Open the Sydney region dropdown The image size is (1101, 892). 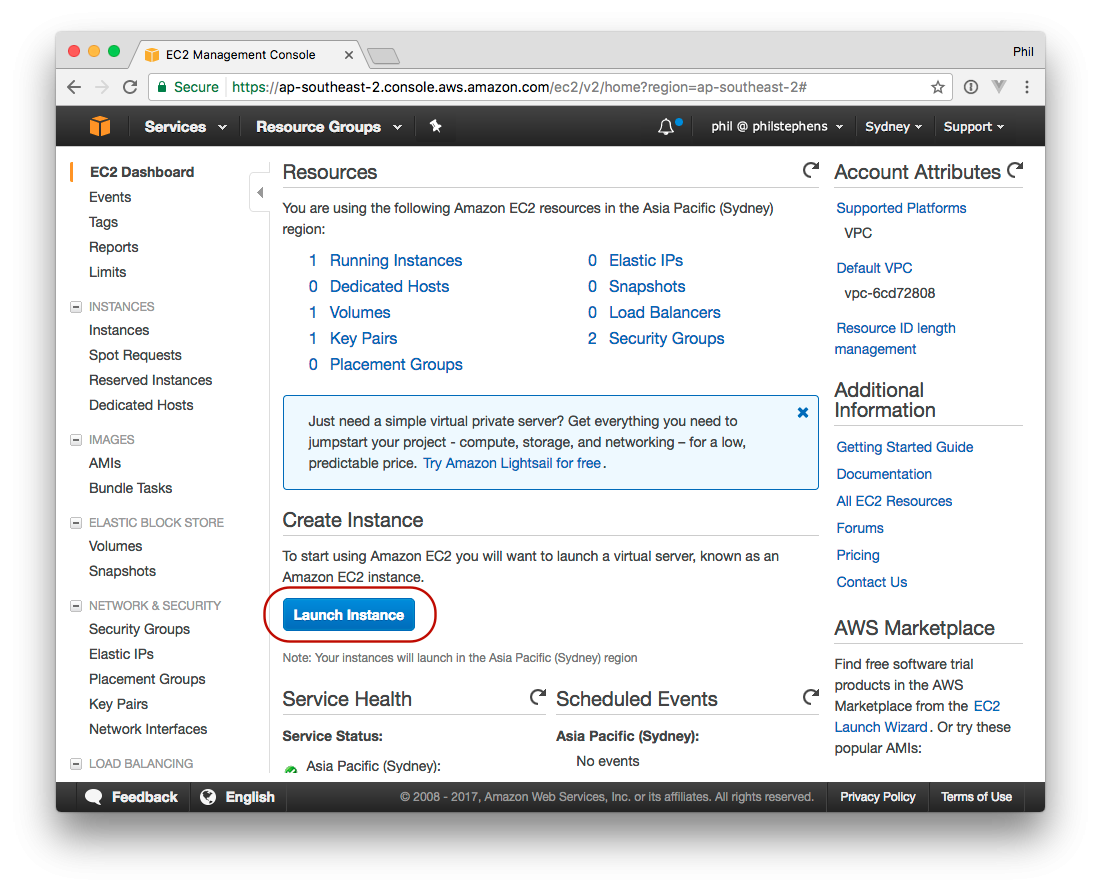tap(895, 127)
